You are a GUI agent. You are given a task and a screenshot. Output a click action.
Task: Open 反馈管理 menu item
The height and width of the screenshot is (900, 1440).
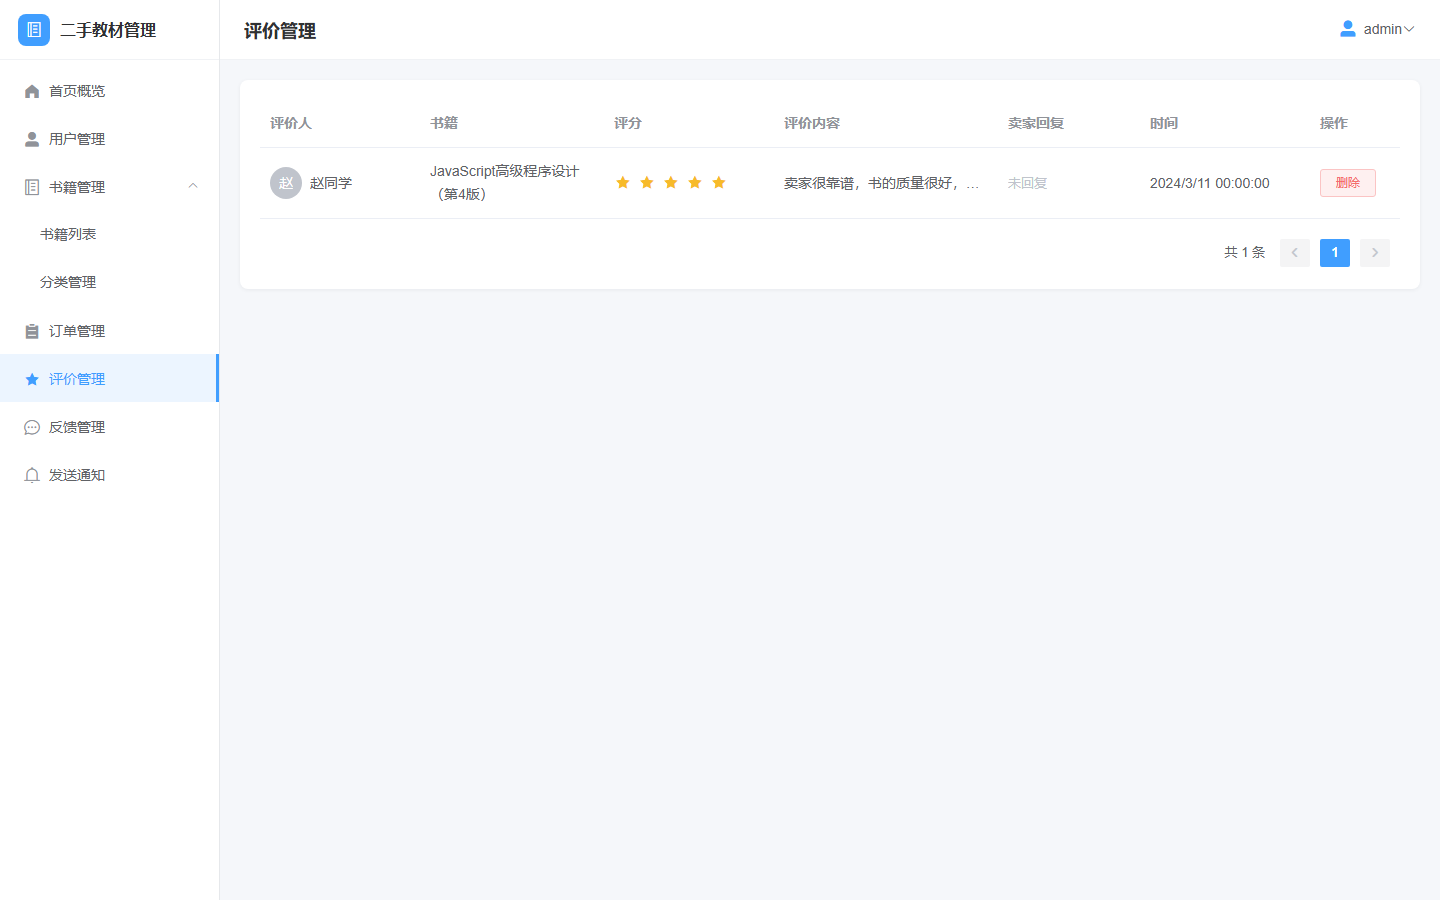(109, 427)
